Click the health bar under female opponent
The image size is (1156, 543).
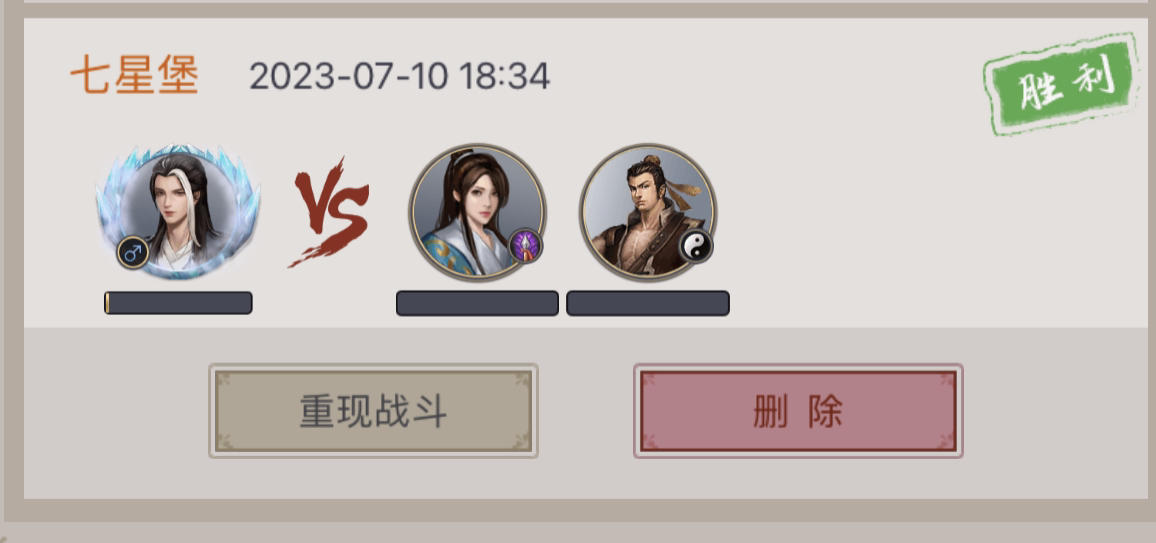[477, 303]
